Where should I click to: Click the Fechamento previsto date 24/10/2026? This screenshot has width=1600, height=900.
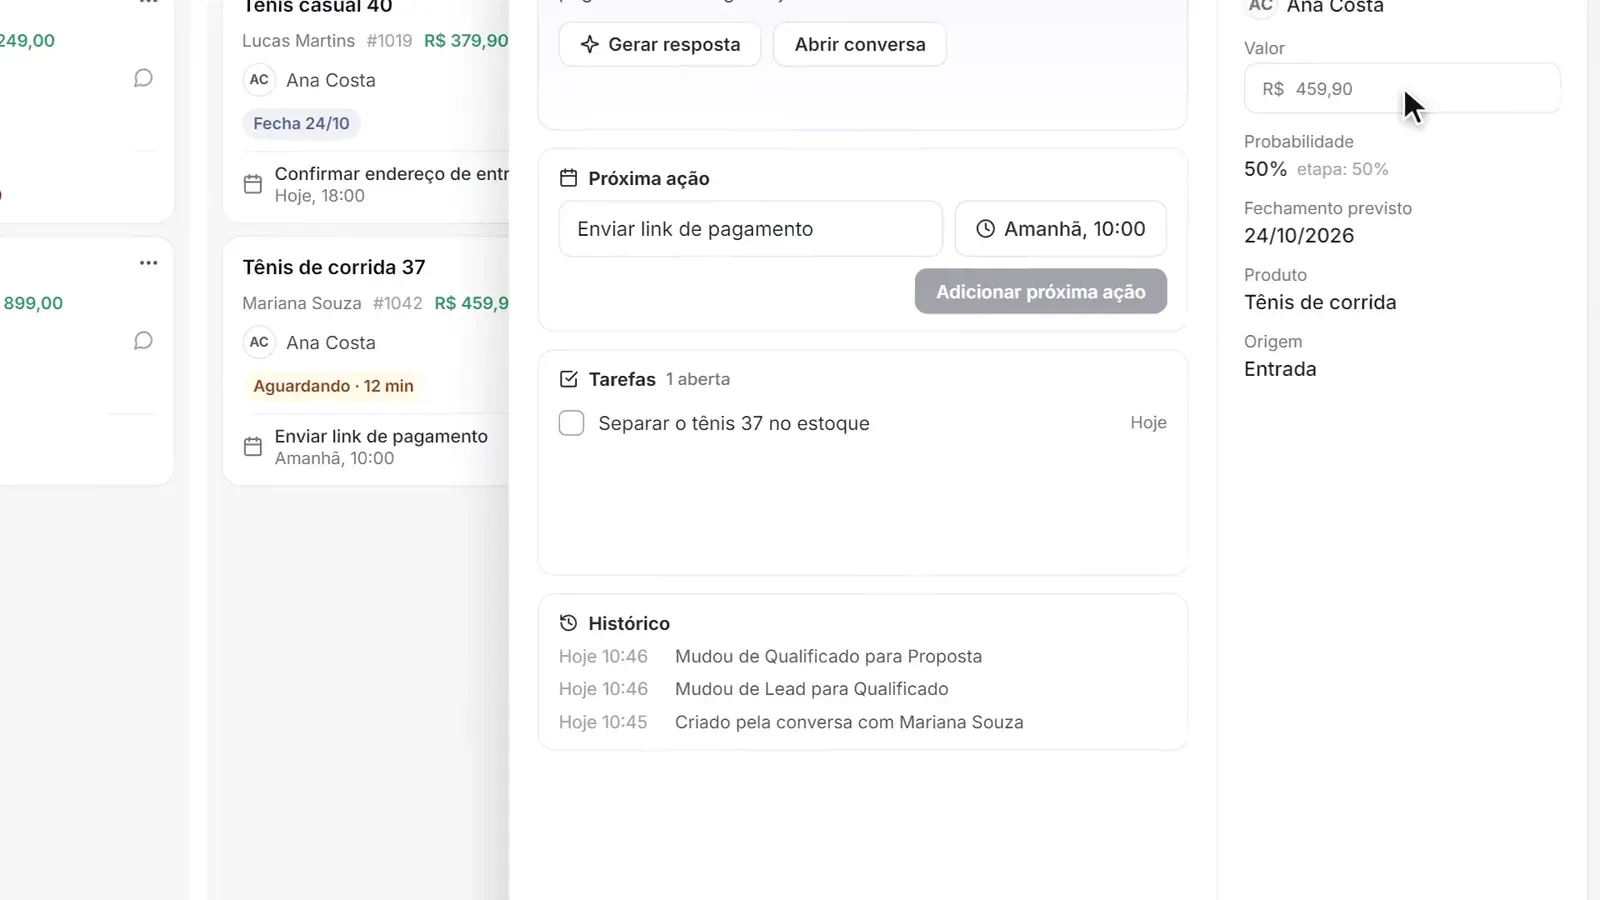pyautogui.click(x=1299, y=236)
